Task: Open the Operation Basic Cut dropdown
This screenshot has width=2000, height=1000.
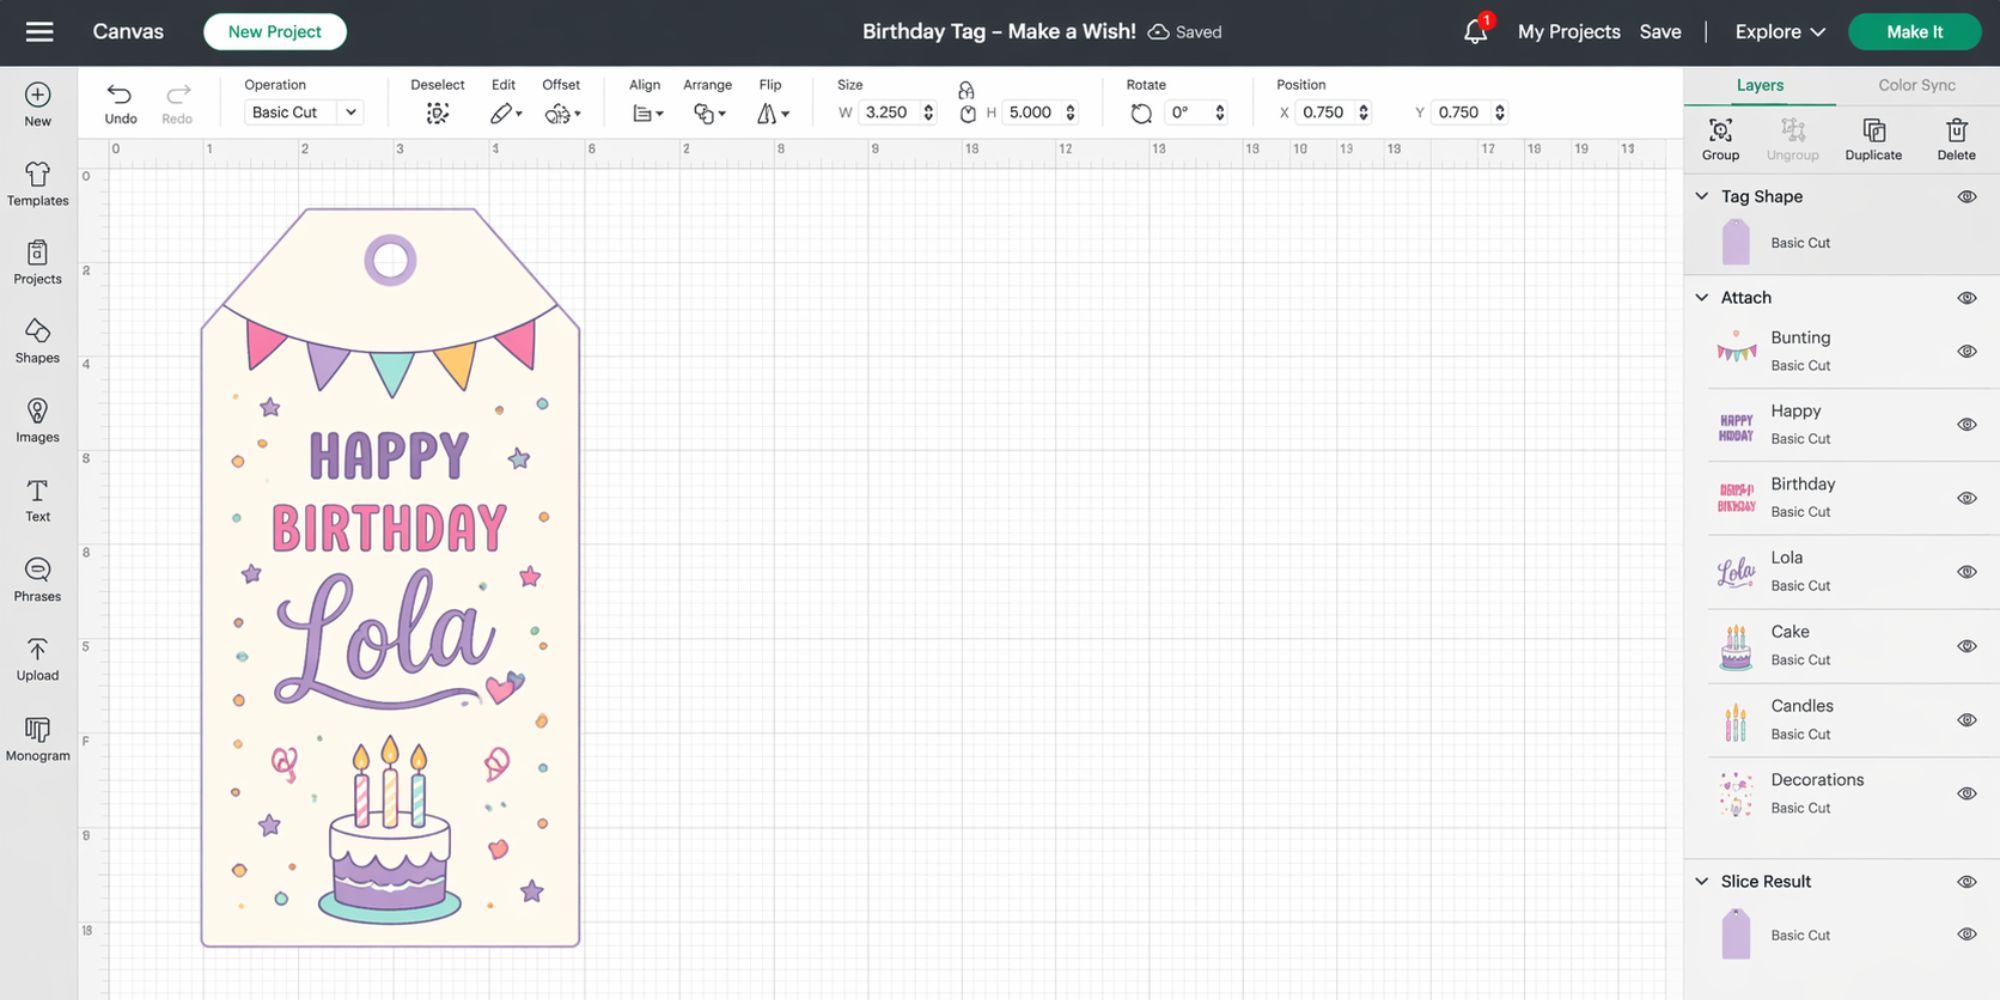Action: (303, 112)
